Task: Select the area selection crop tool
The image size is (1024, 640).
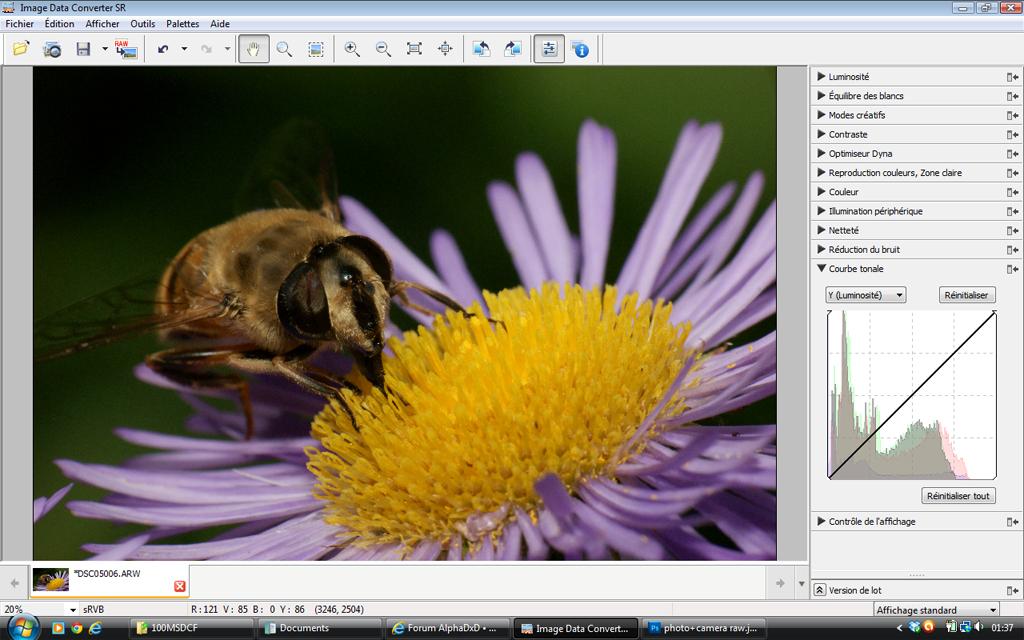Action: [315, 49]
